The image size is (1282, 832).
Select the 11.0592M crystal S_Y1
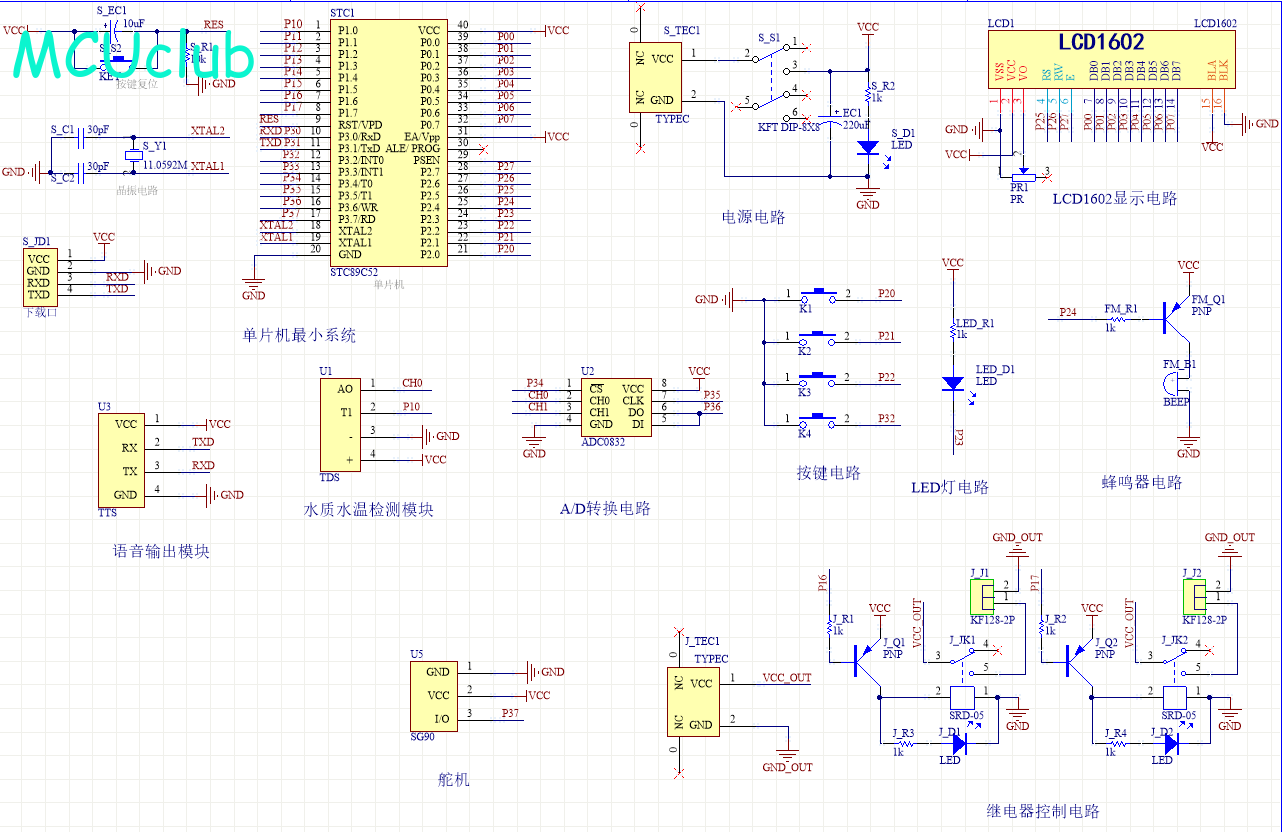click(133, 155)
